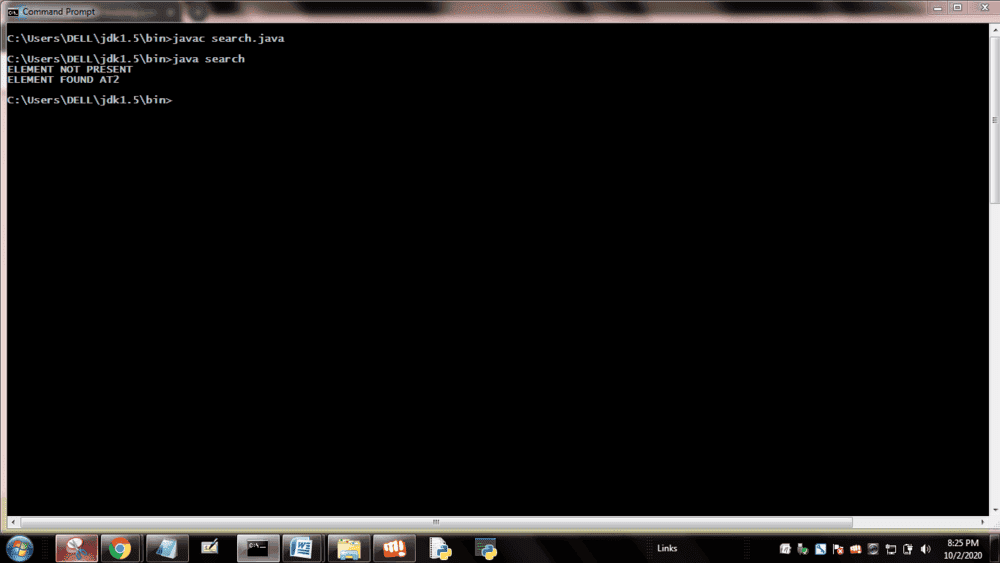Click the 'Command Prompt' title text
The width and height of the screenshot is (1000, 563).
[x=59, y=11]
